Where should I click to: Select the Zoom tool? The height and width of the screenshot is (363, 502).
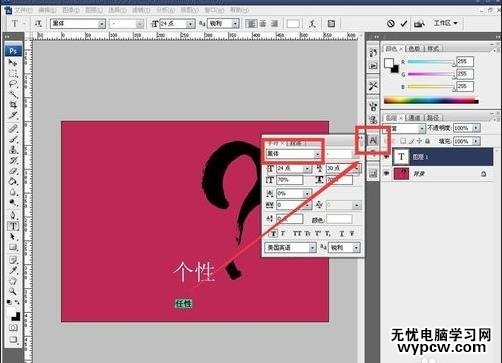point(13,291)
